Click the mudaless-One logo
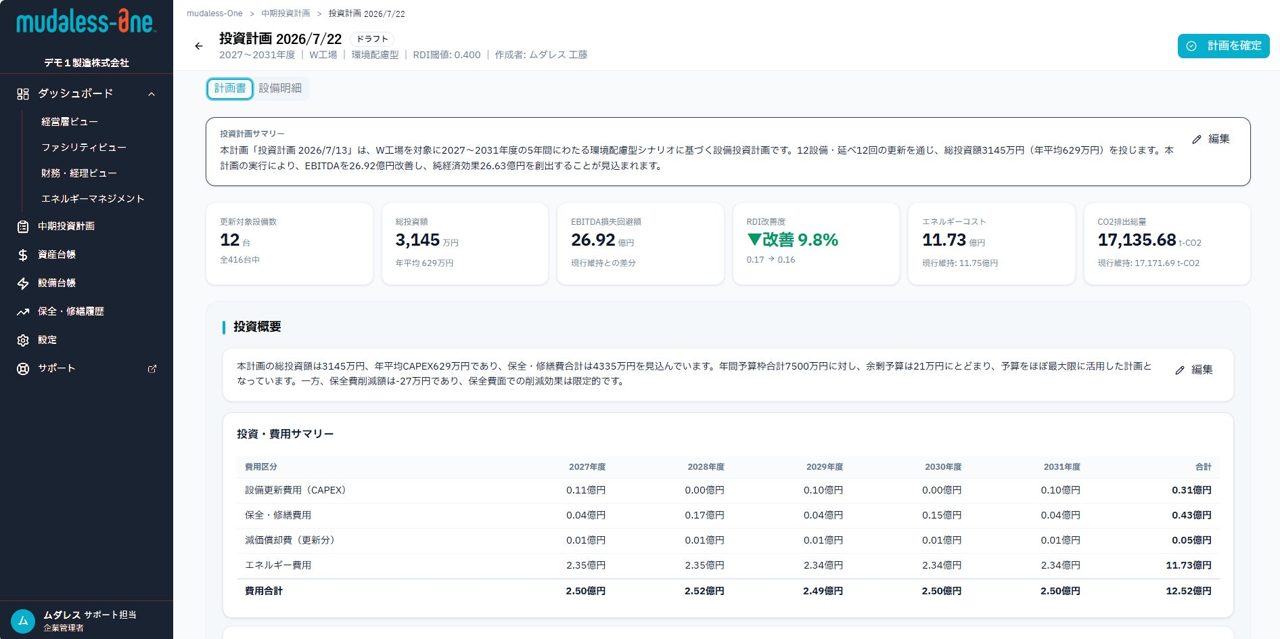The image size is (1280, 639). click(x=86, y=21)
